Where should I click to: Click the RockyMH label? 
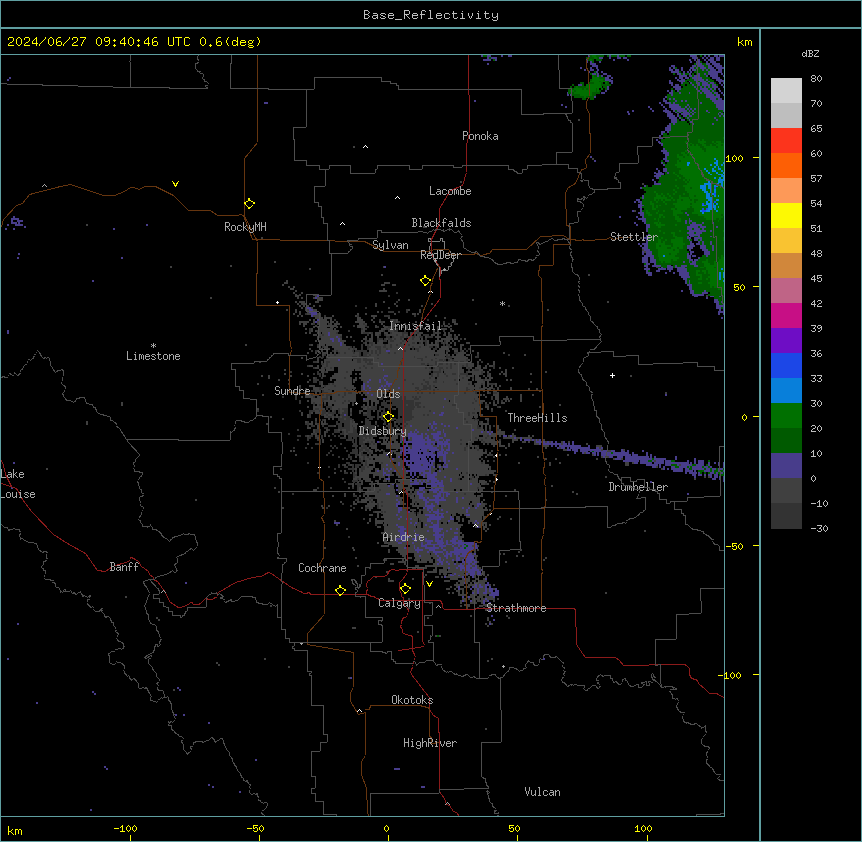click(245, 227)
